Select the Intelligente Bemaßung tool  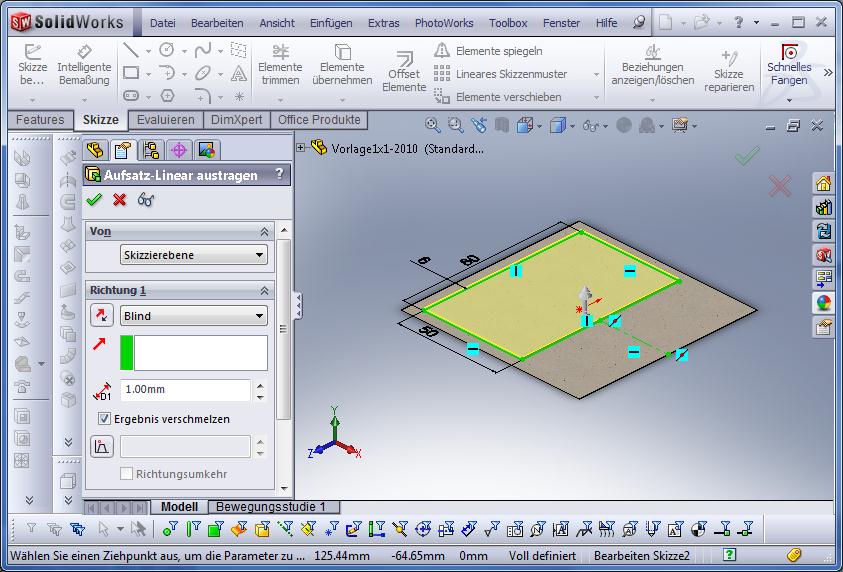pos(84,65)
